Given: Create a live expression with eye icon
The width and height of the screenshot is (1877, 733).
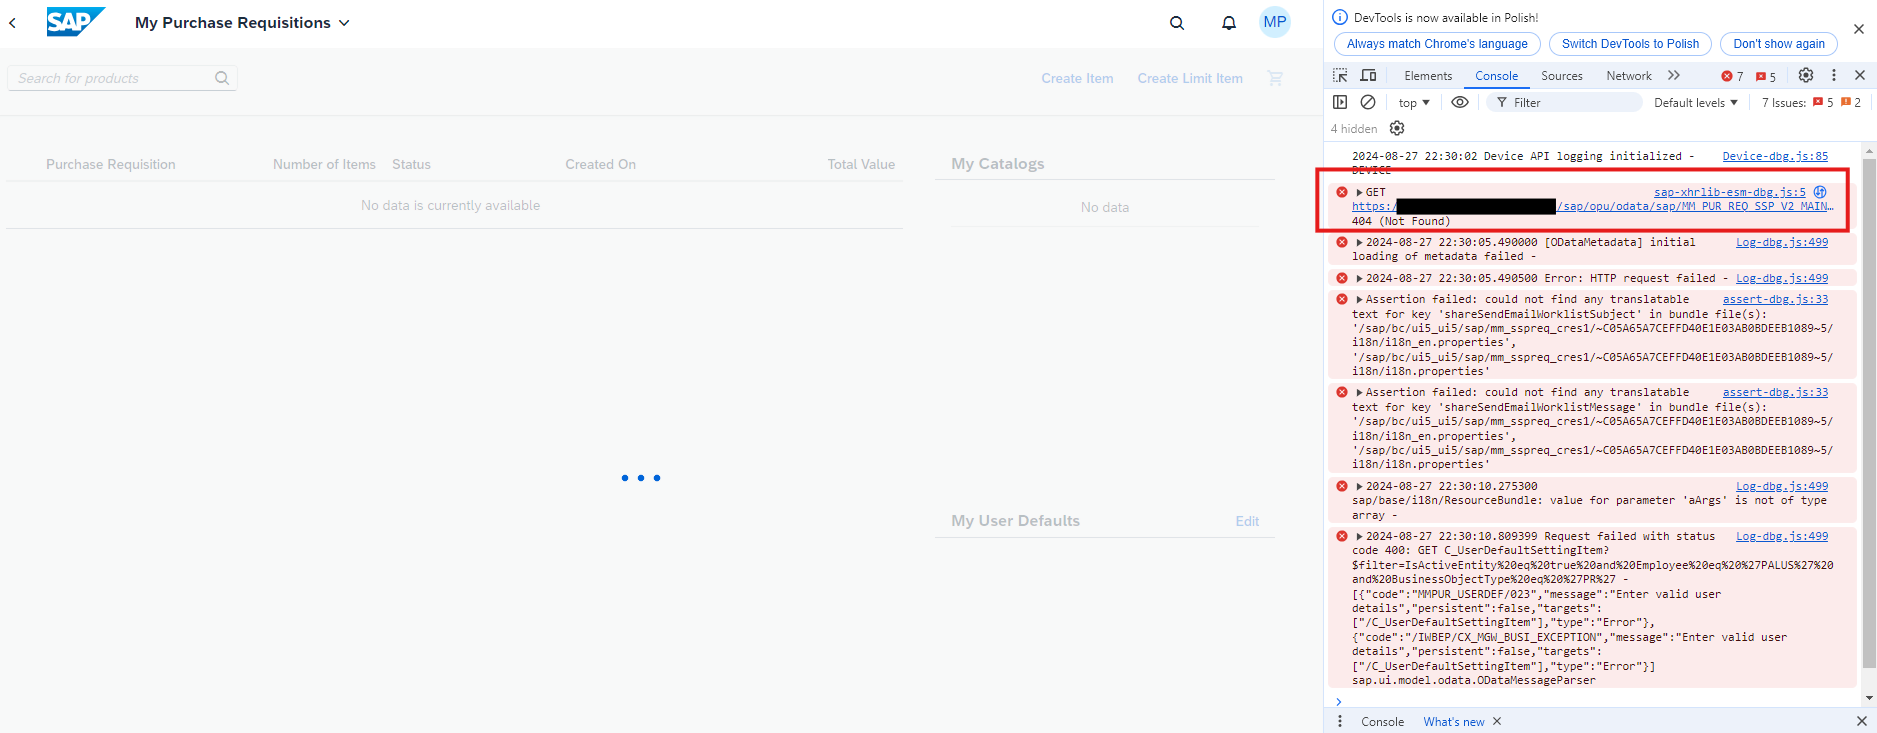Looking at the screenshot, I should click(1460, 102).
